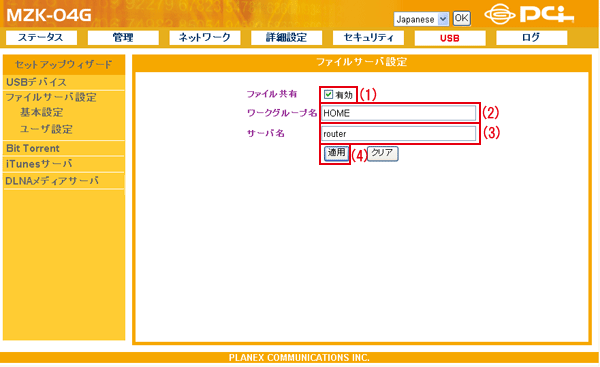Open セットアップウィザード in sidebar
600x367 pixels.
pyautogui.click(x=64, y=65)
